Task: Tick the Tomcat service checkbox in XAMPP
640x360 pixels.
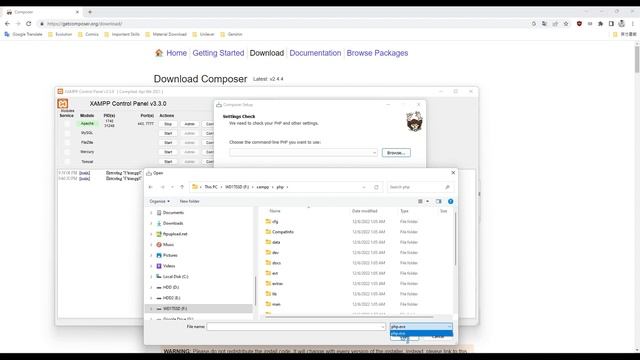Action: point(67,162)
